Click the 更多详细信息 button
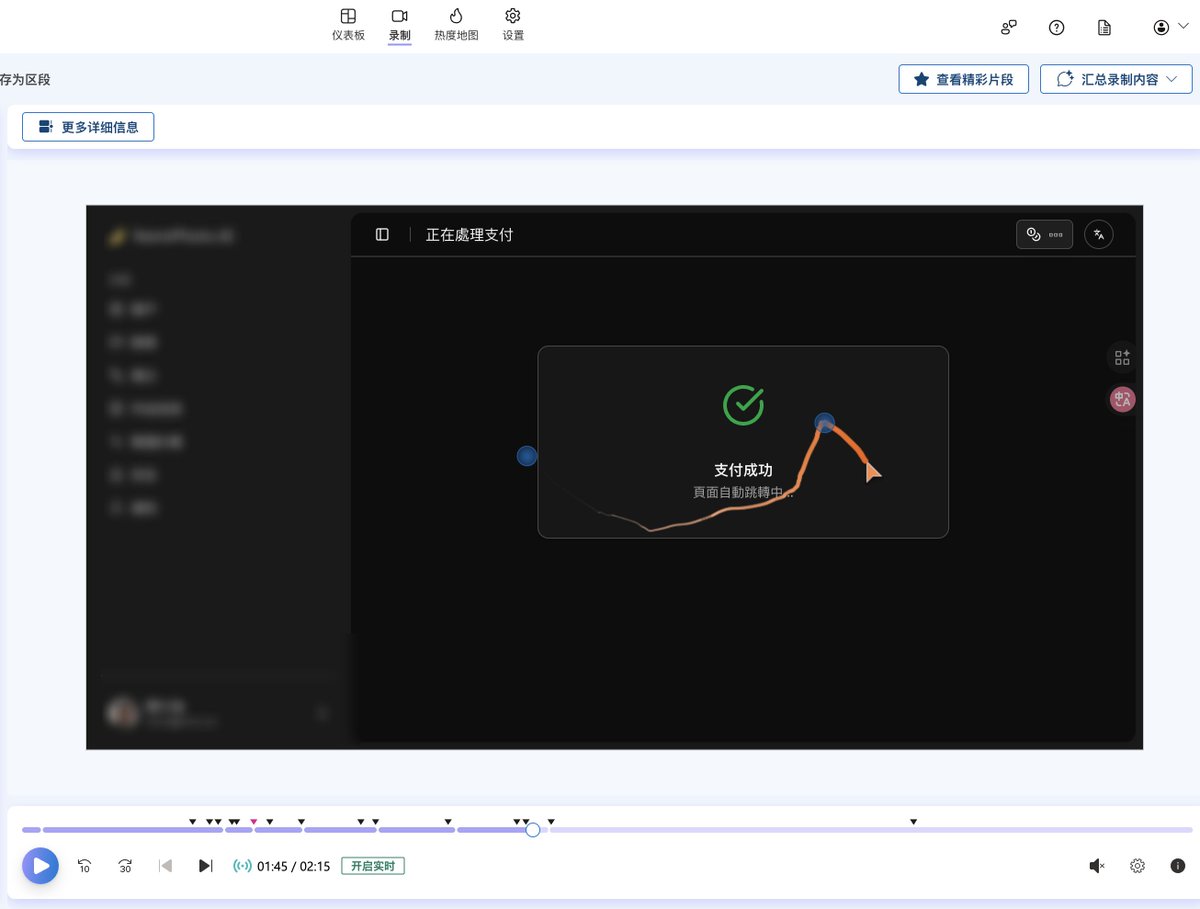The width and height of the screenshot is (1200, 909). tap(88, 126)
